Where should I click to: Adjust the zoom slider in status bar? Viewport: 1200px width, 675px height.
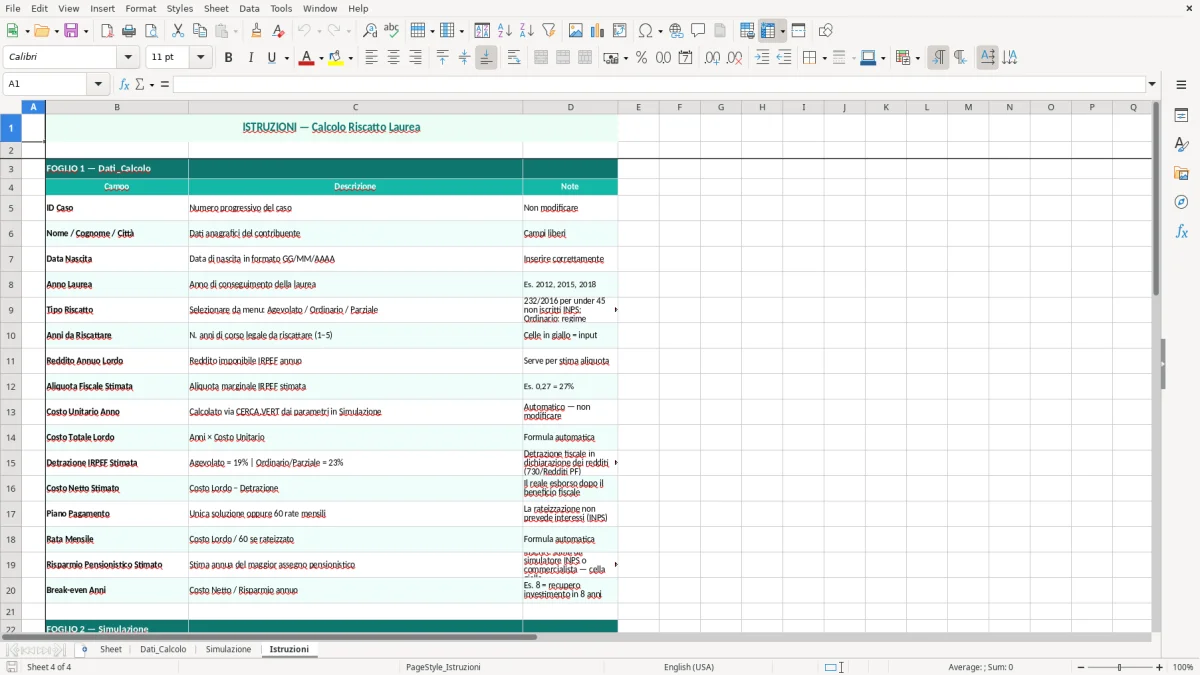click(x=1119, y=667)
